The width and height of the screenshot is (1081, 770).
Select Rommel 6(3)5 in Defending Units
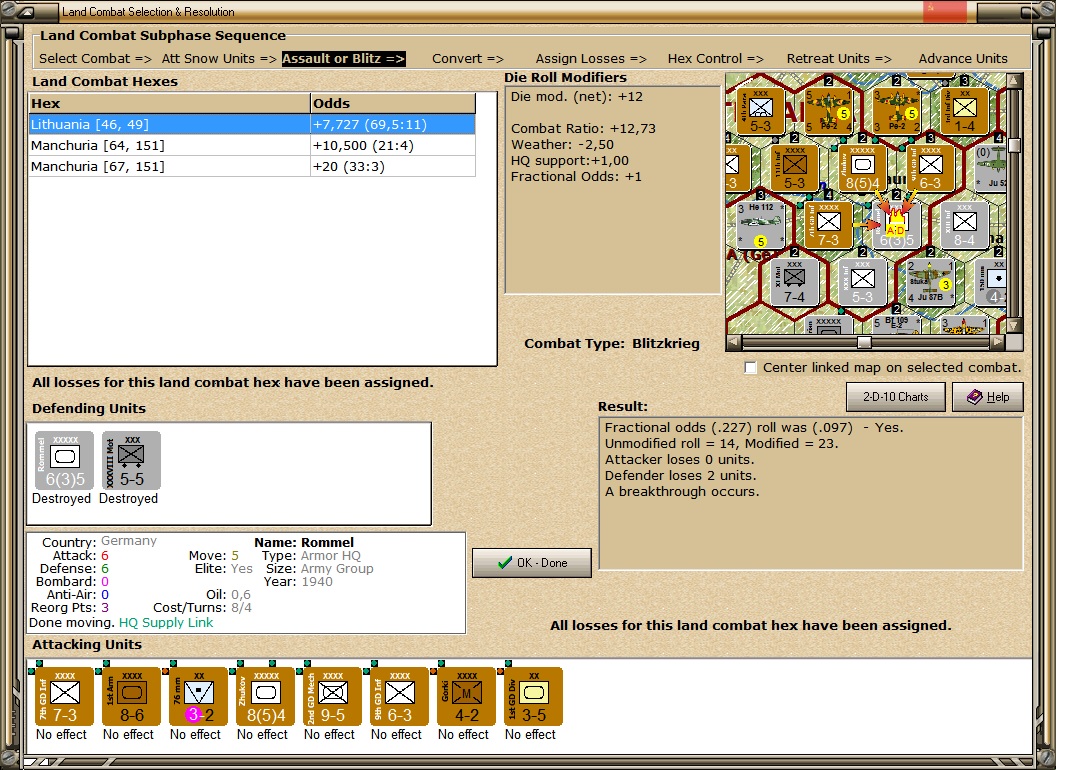[x=64, y=460]
